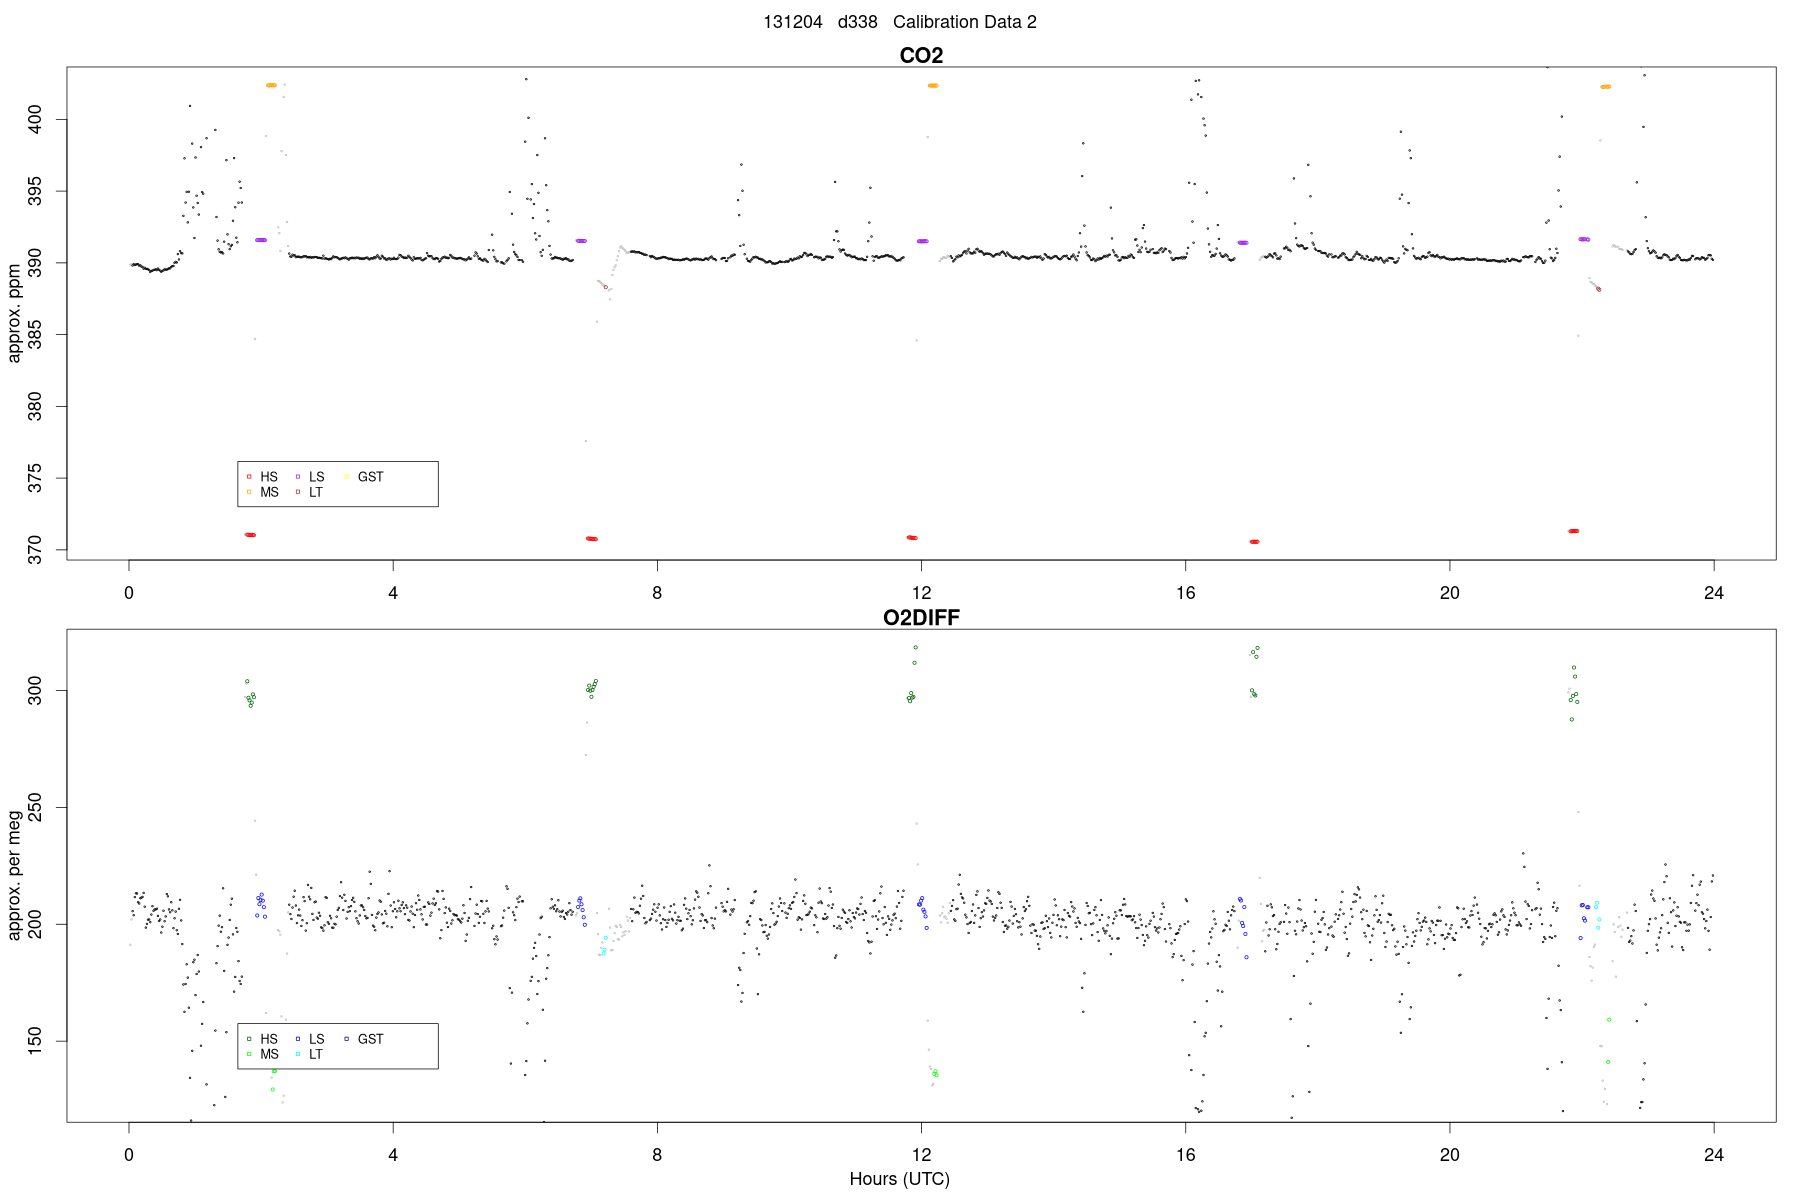Click LS legend entry in O2DIFF plot
Viewport: 1800px width, 1200px height.
pos(310,1039)
